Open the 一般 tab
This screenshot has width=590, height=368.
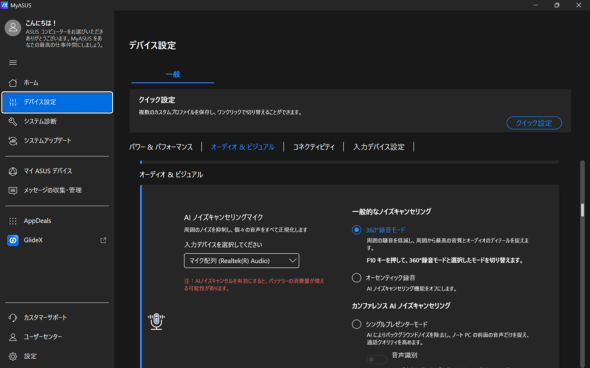coord(173,74)
